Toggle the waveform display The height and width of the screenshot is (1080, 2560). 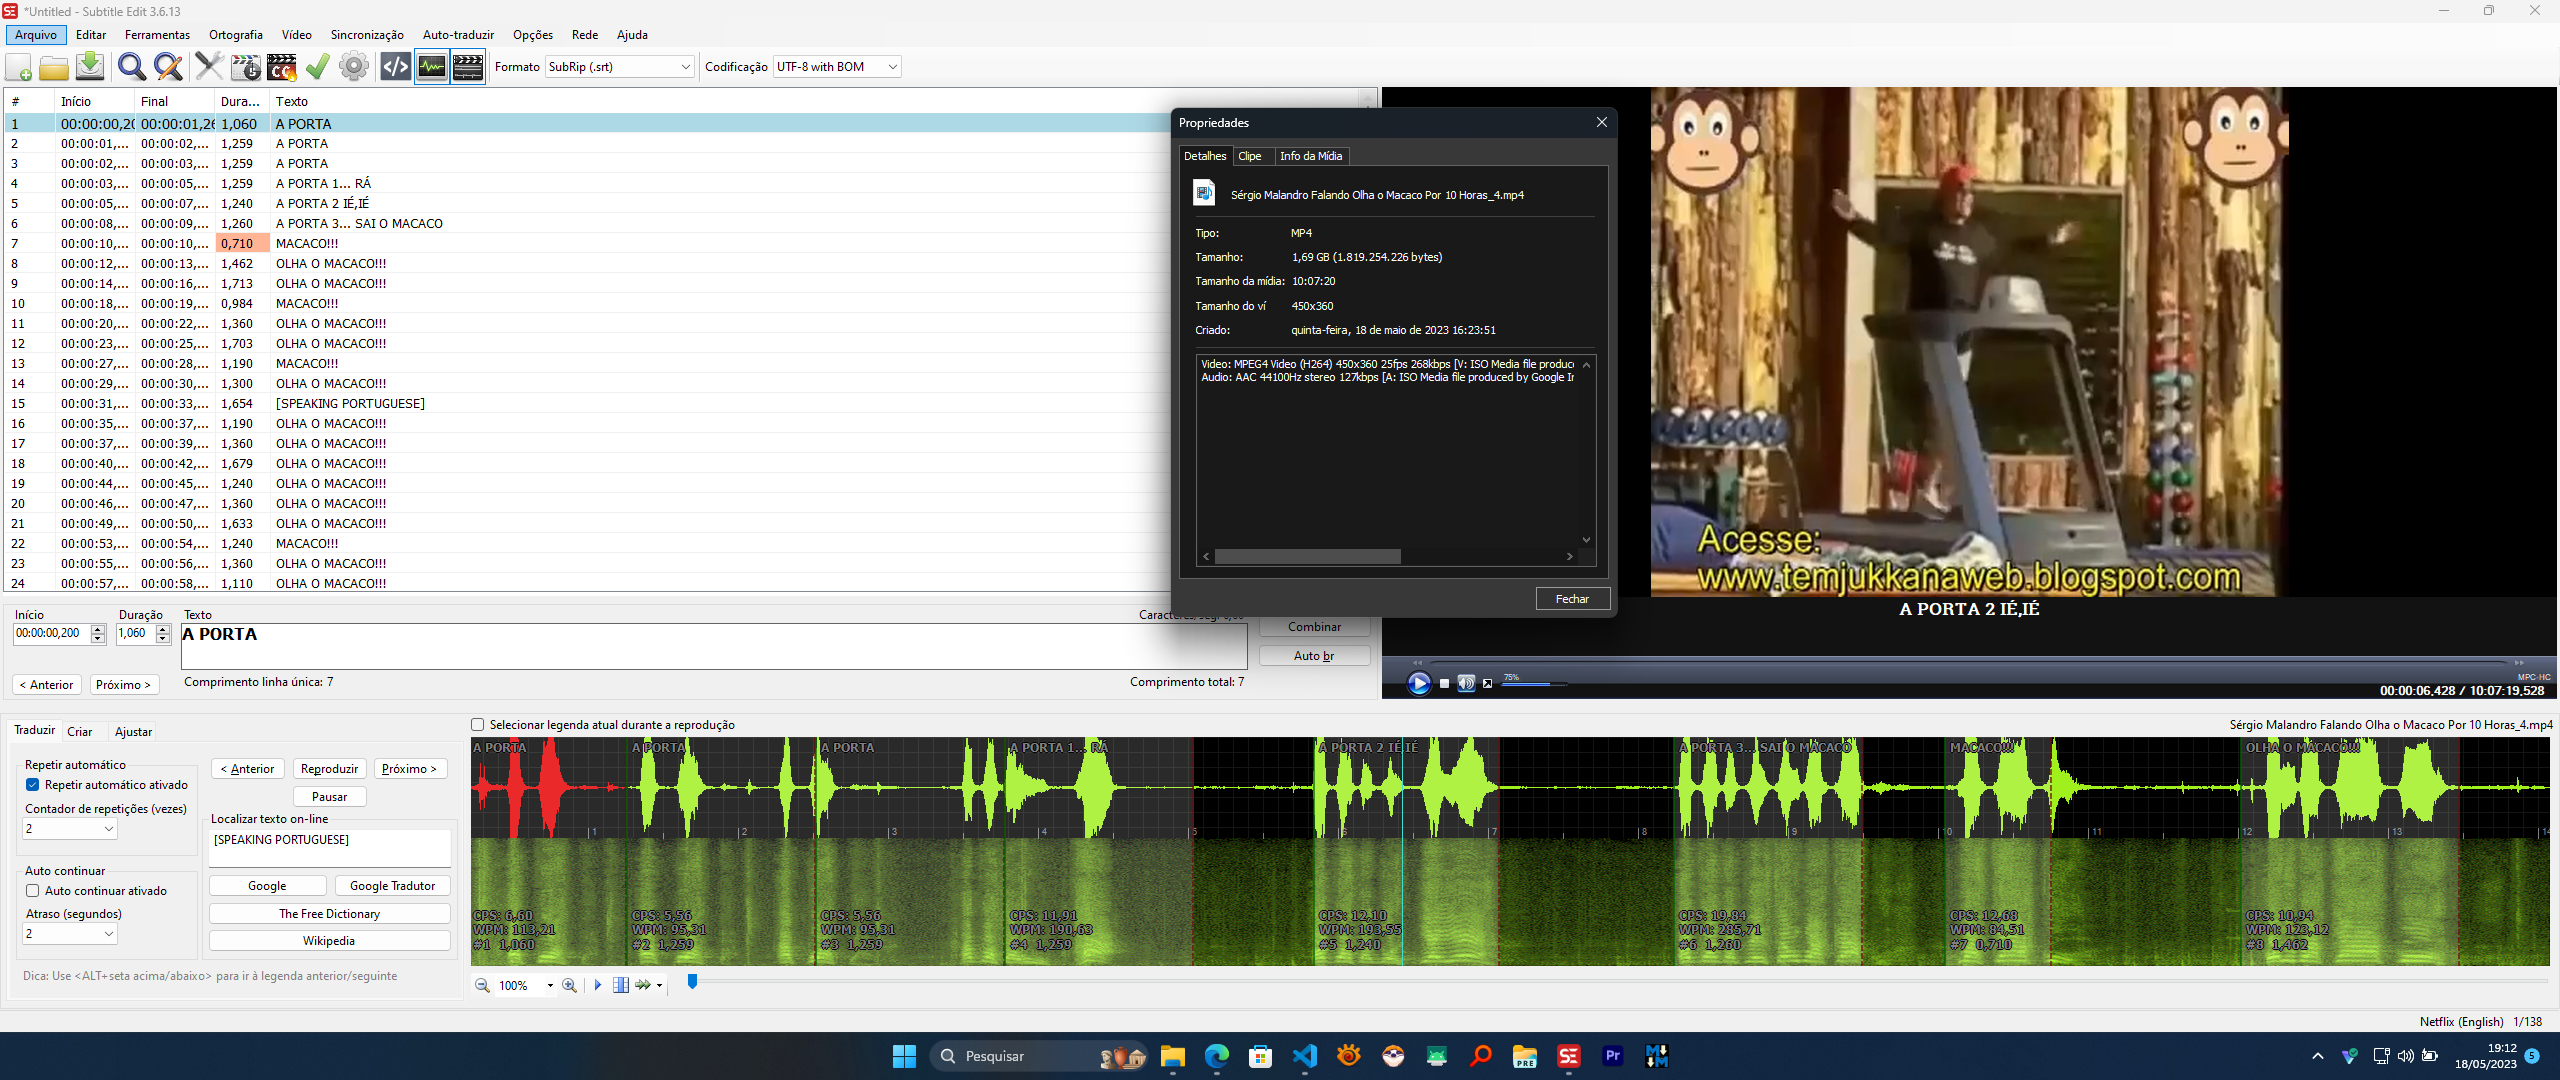pos(431,66)
